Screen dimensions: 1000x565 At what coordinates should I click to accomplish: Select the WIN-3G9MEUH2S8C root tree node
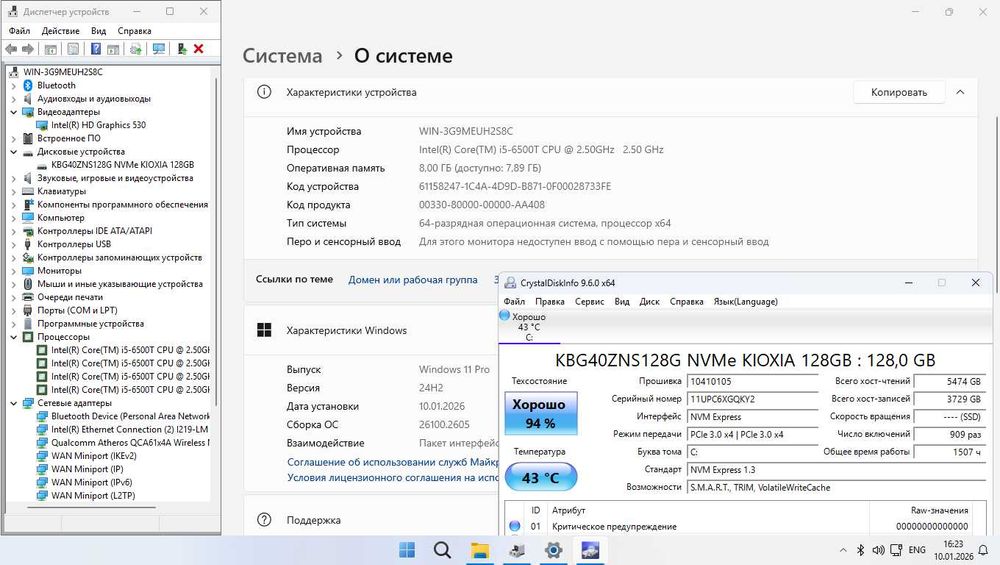point(62,72)
